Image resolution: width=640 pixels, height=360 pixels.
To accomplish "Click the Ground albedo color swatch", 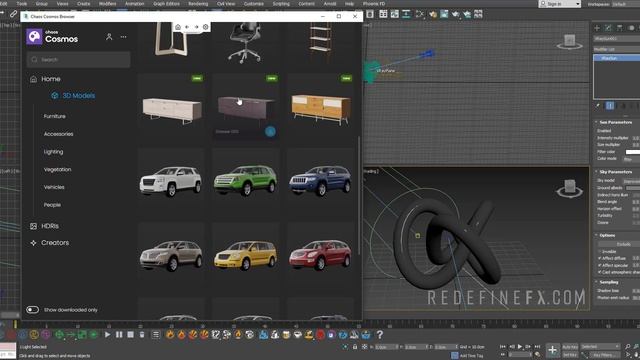I will point(633,188).
